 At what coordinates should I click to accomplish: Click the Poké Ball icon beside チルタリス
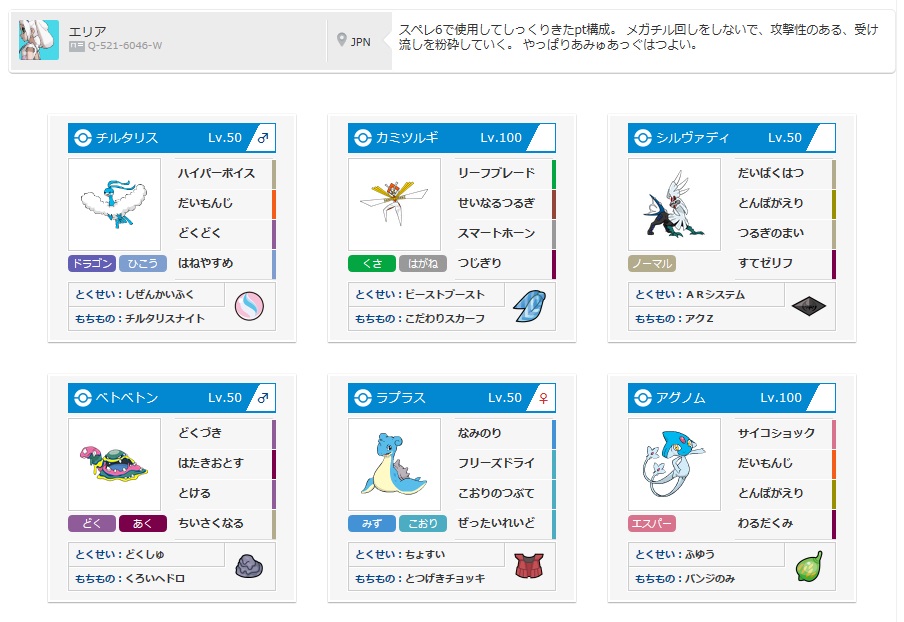point(83,138)
